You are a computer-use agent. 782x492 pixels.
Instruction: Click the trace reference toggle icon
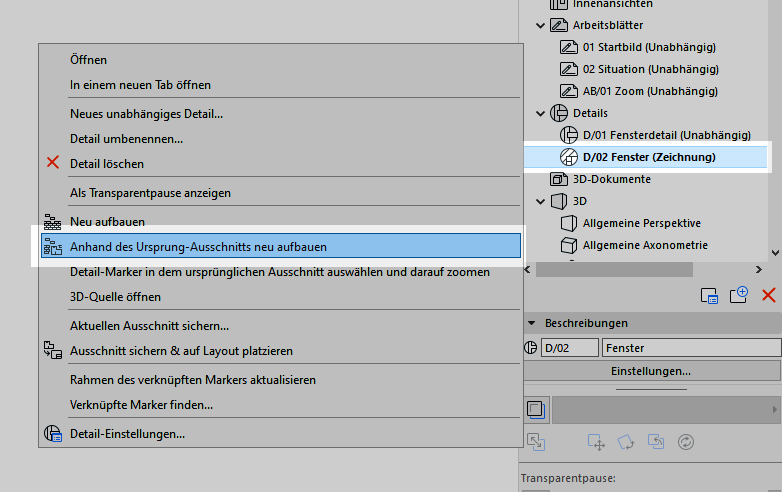pyautogui.click(x=536, y=410)
